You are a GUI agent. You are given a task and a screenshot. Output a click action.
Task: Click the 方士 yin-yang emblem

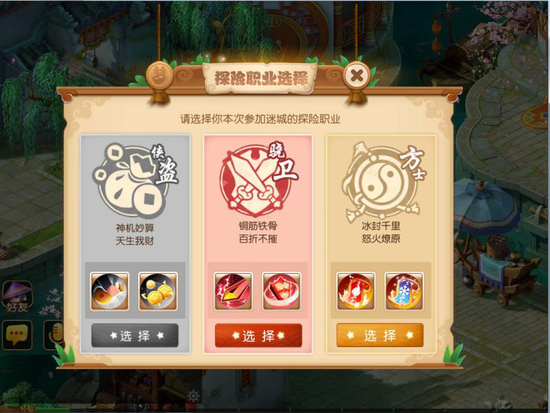click(x=382, y=182)
